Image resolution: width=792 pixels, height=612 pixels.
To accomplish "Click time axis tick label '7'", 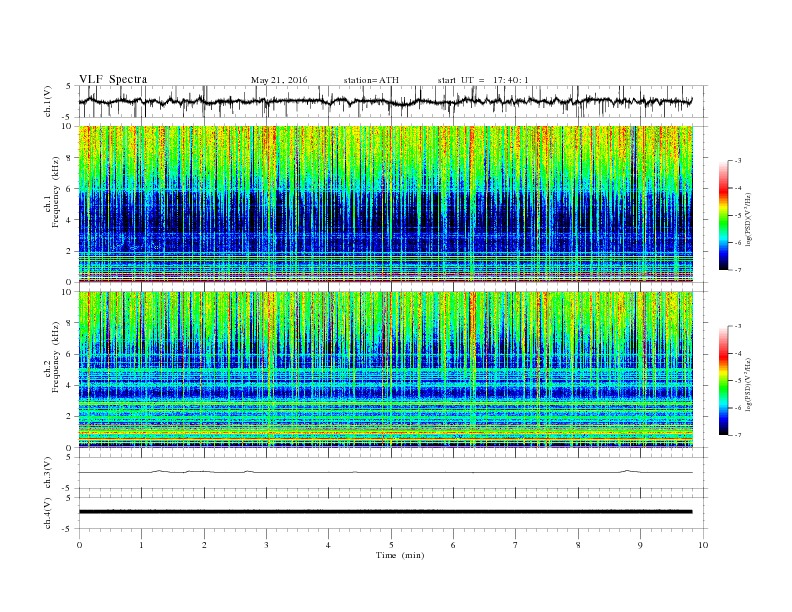I will [x=516, y=545].
